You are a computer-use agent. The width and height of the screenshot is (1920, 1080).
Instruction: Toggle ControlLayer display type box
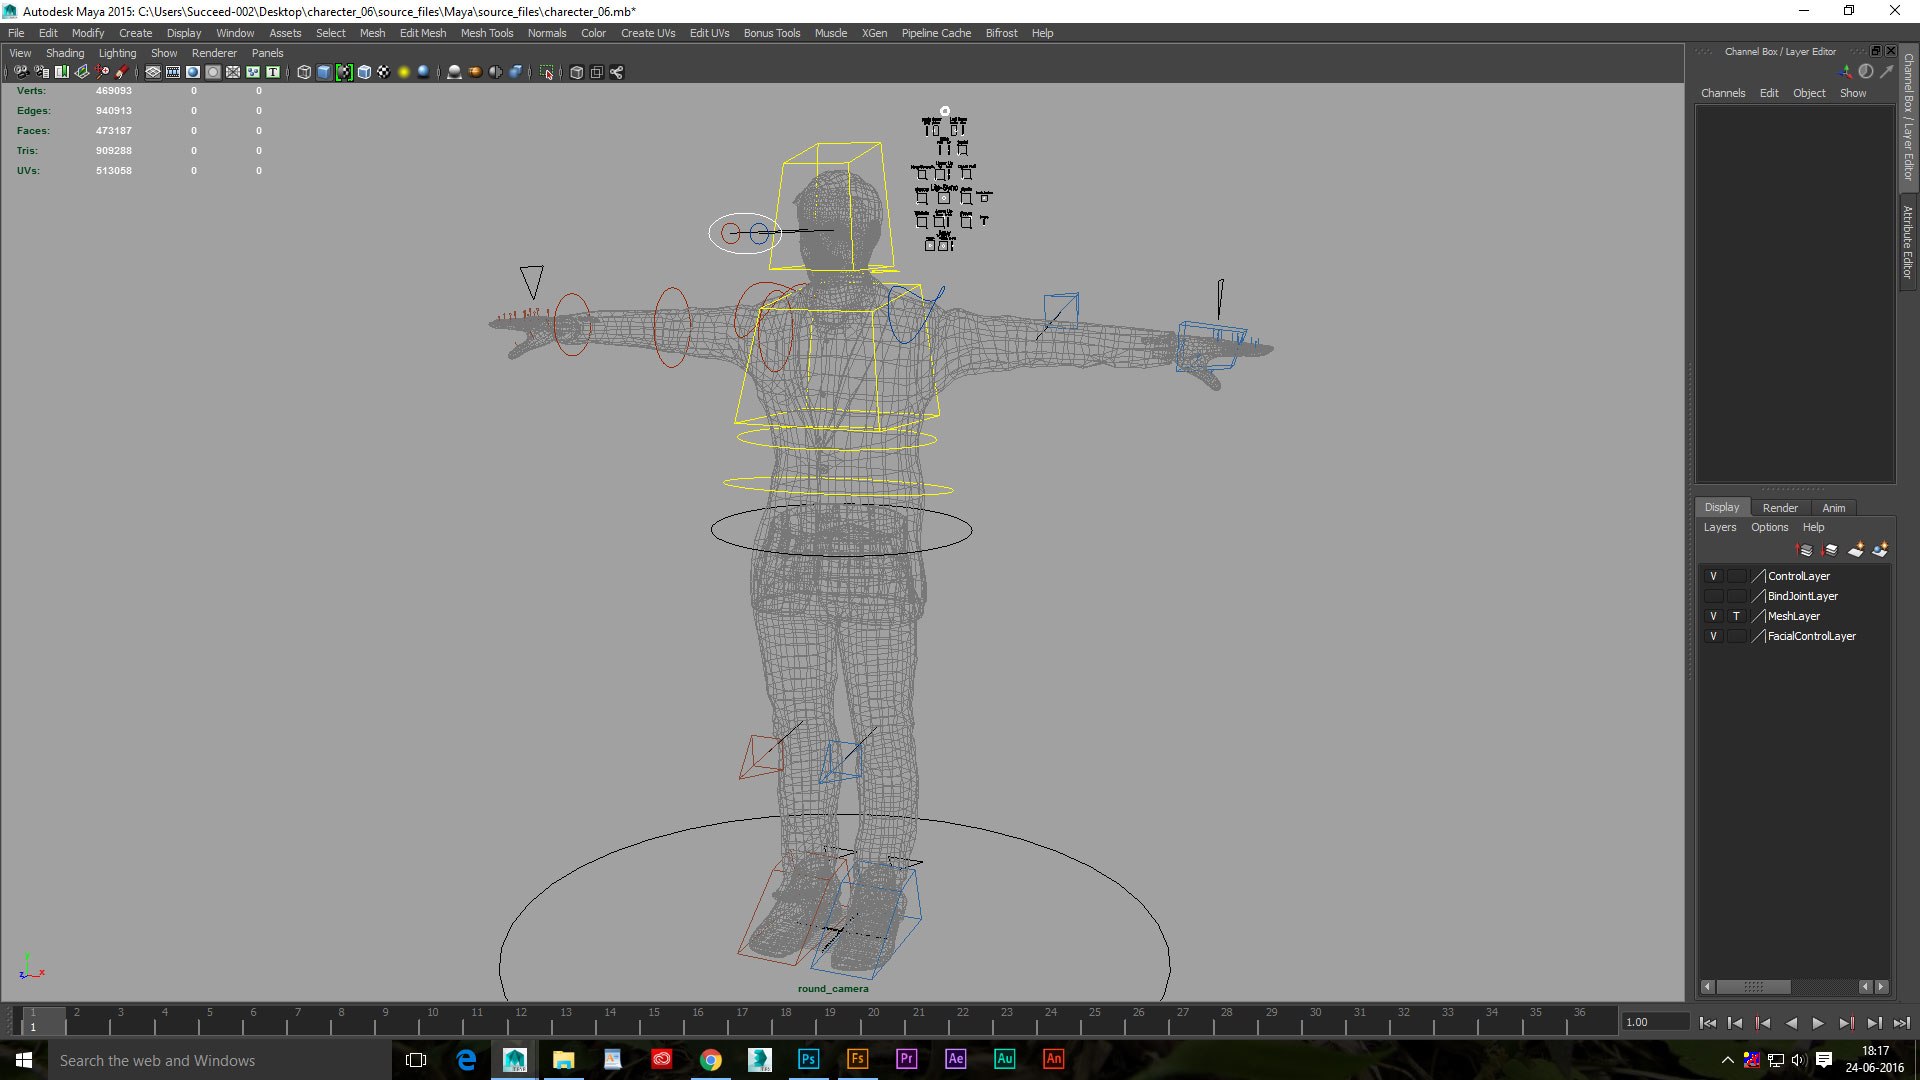pyautogui.click(x=1736, y=576)
